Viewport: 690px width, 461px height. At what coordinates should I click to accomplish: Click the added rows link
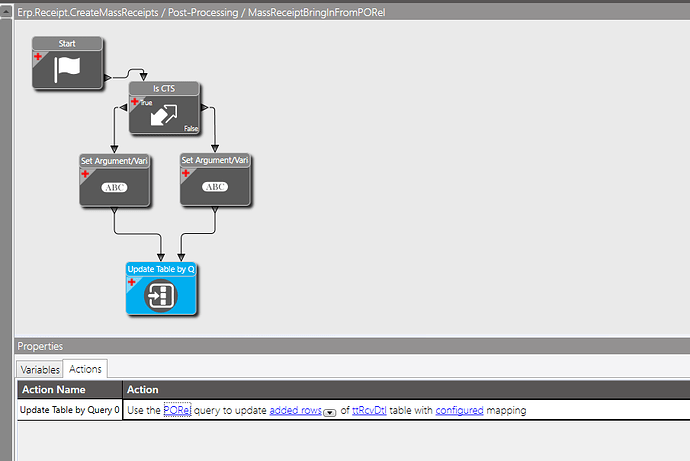(x=295, y=410)
